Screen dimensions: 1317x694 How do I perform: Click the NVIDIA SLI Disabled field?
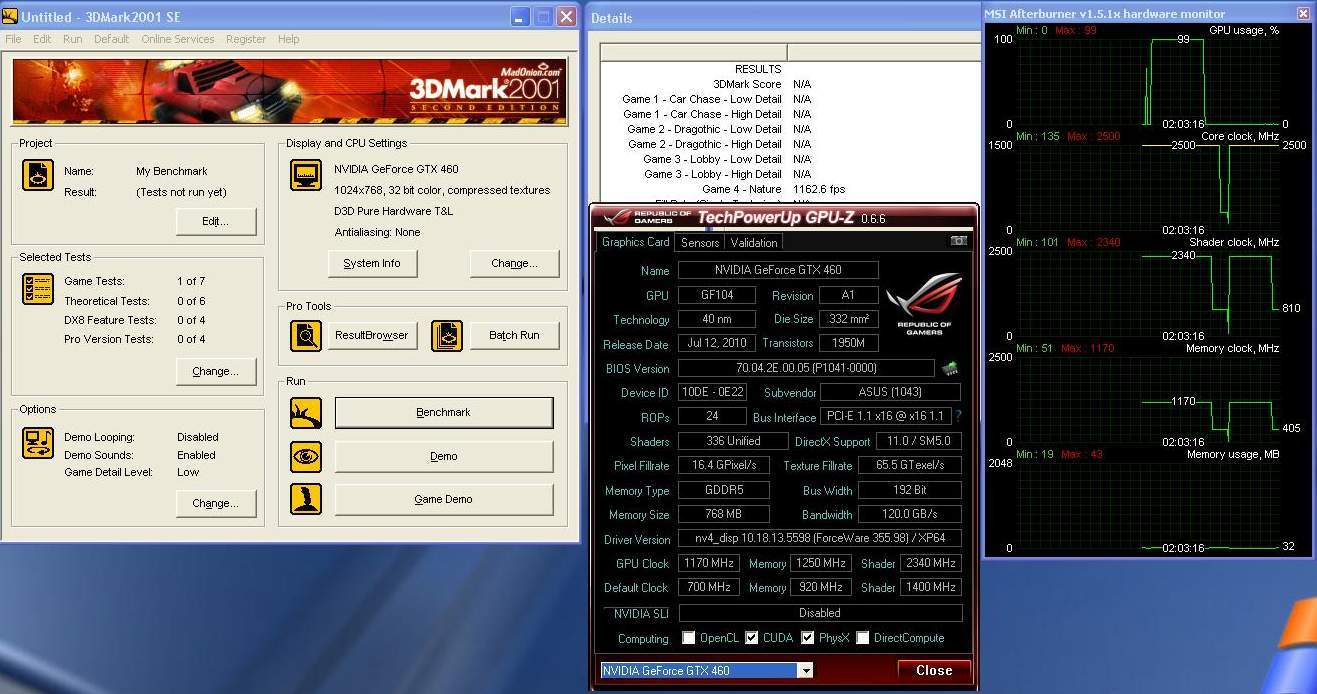820,613
